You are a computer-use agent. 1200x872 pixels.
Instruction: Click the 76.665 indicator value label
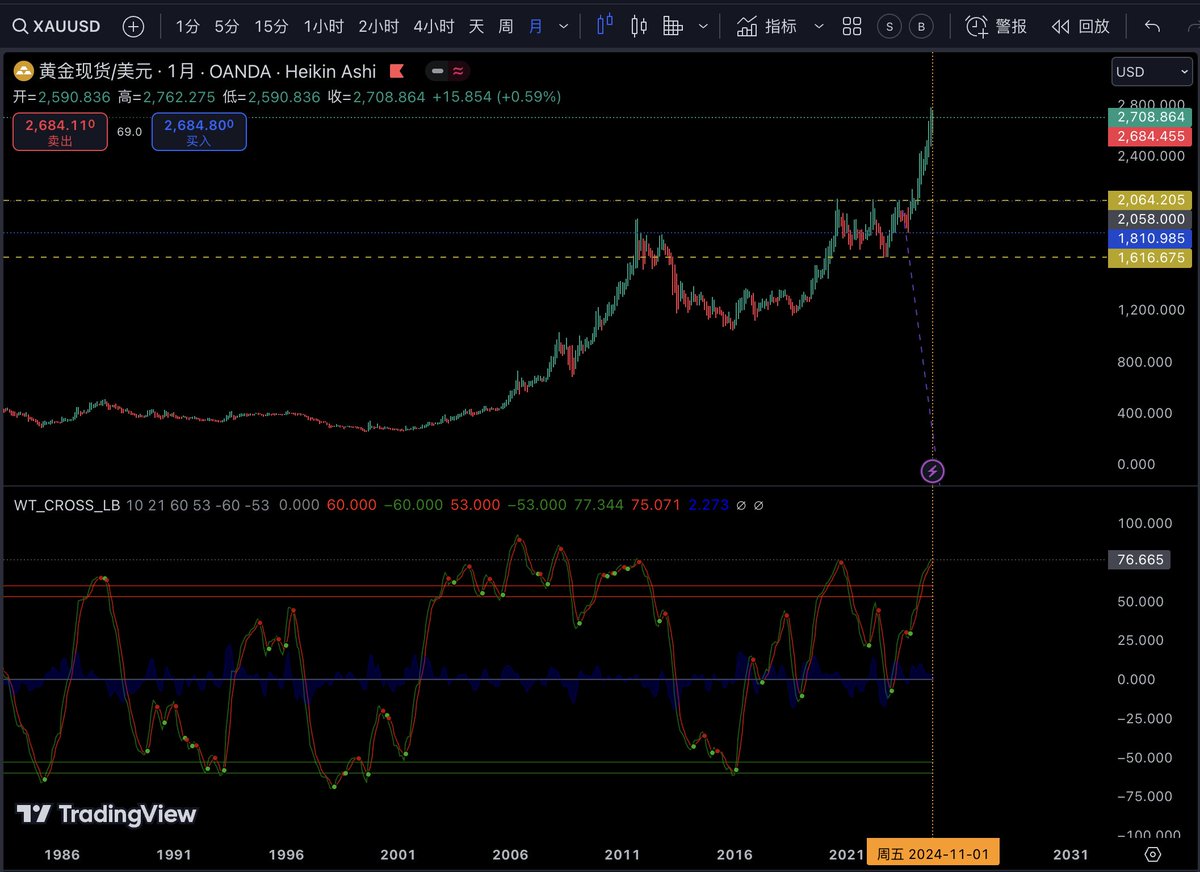[x=1138, y=560]
